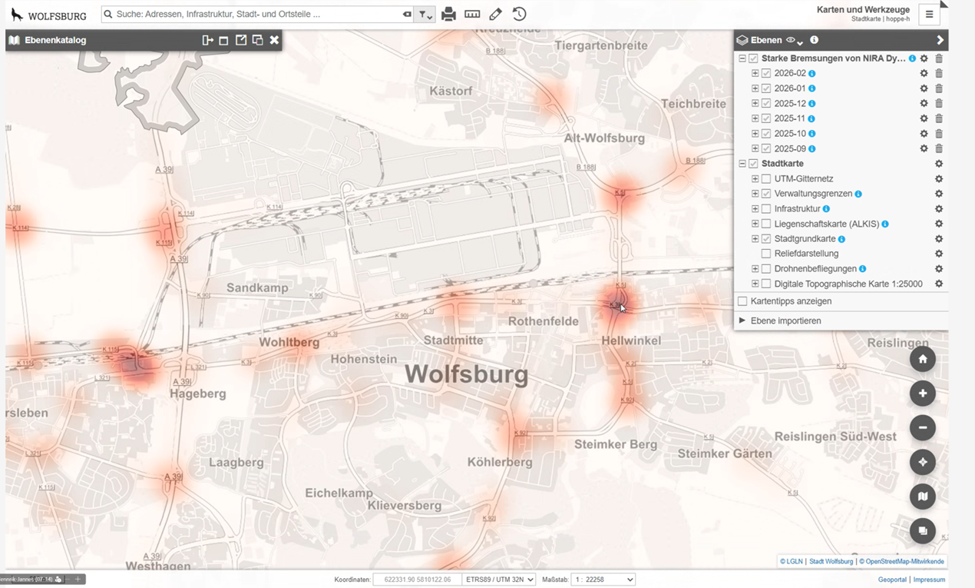Screen dimensions: 975x588
Task: Enable the UTM-Gitternetz layer
Action: [766, 179]
